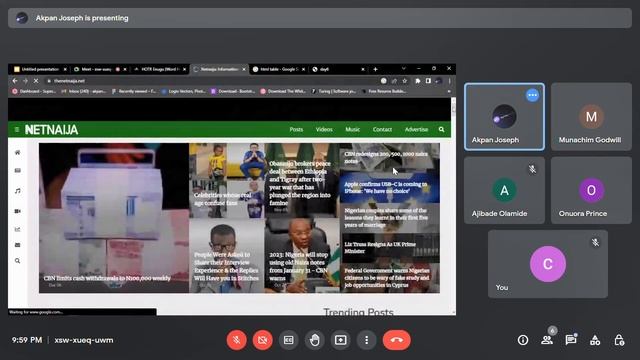
Task: Switch to Netnaija browser tab
Action: pyautogui.click(x=220, y=69)
